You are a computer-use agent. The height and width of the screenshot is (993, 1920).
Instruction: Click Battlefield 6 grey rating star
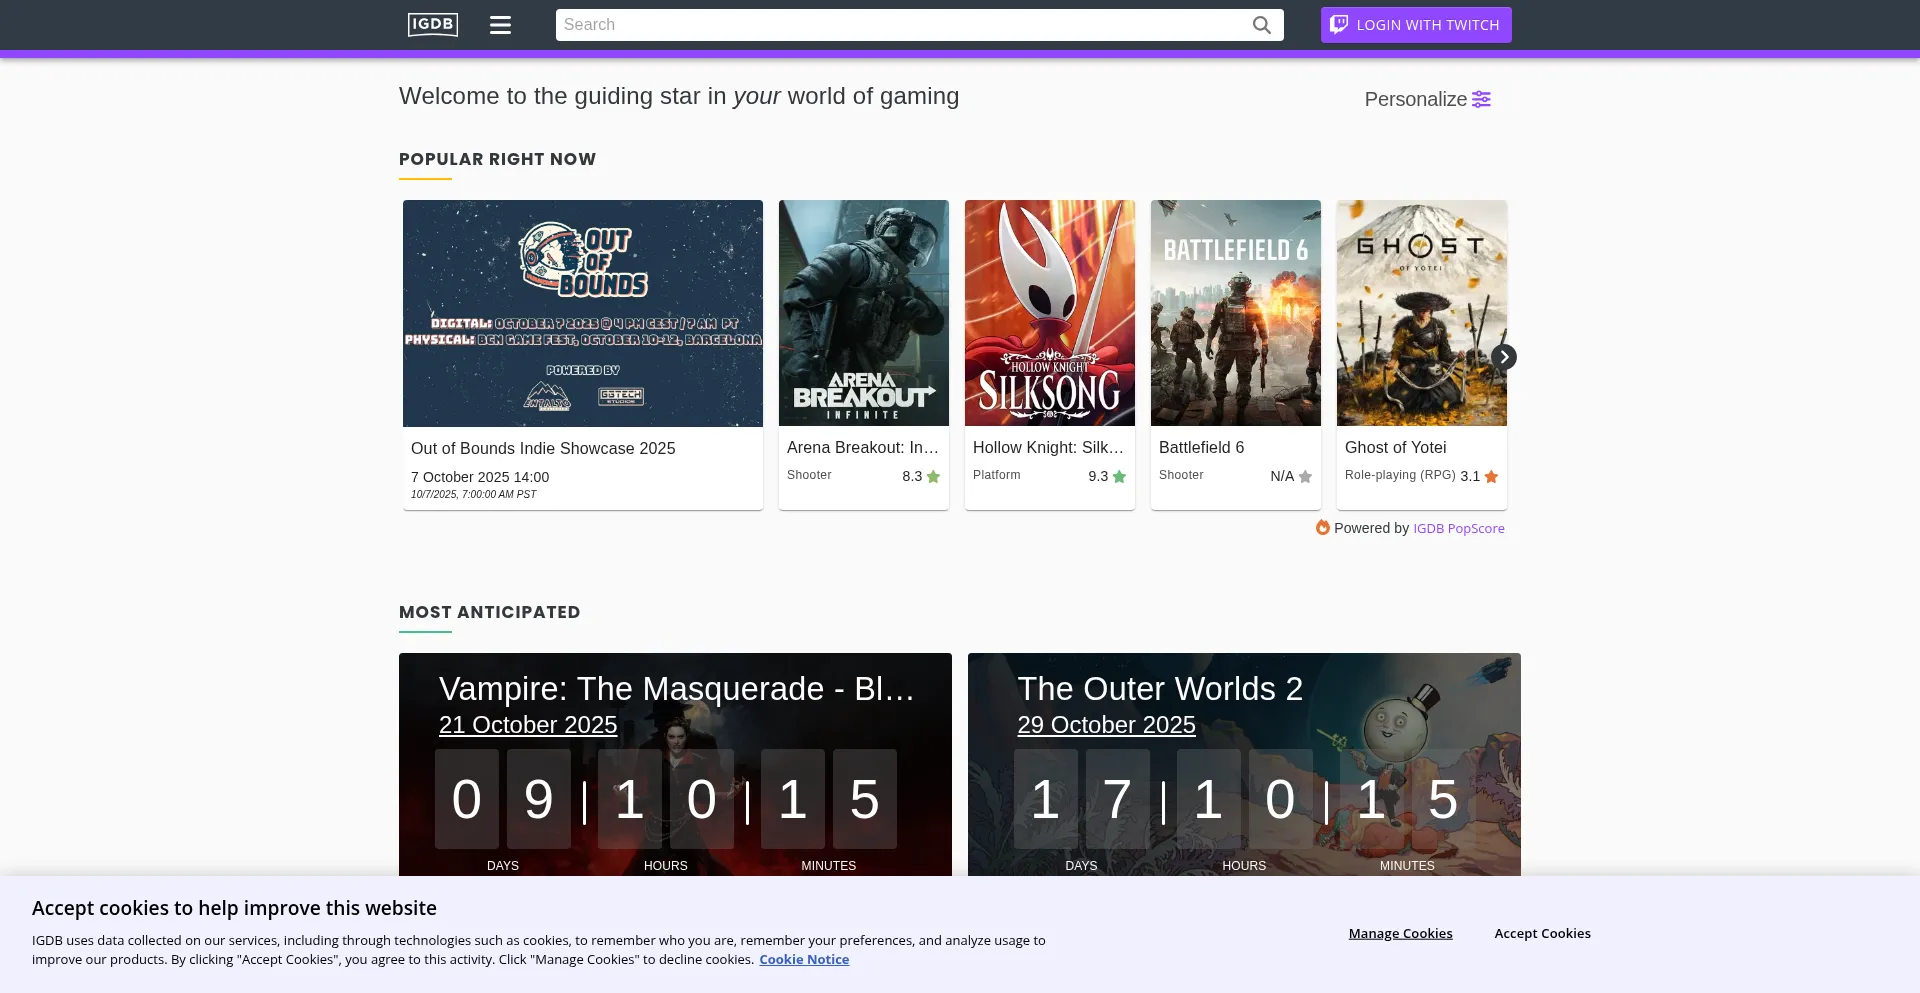(1305, 477)
